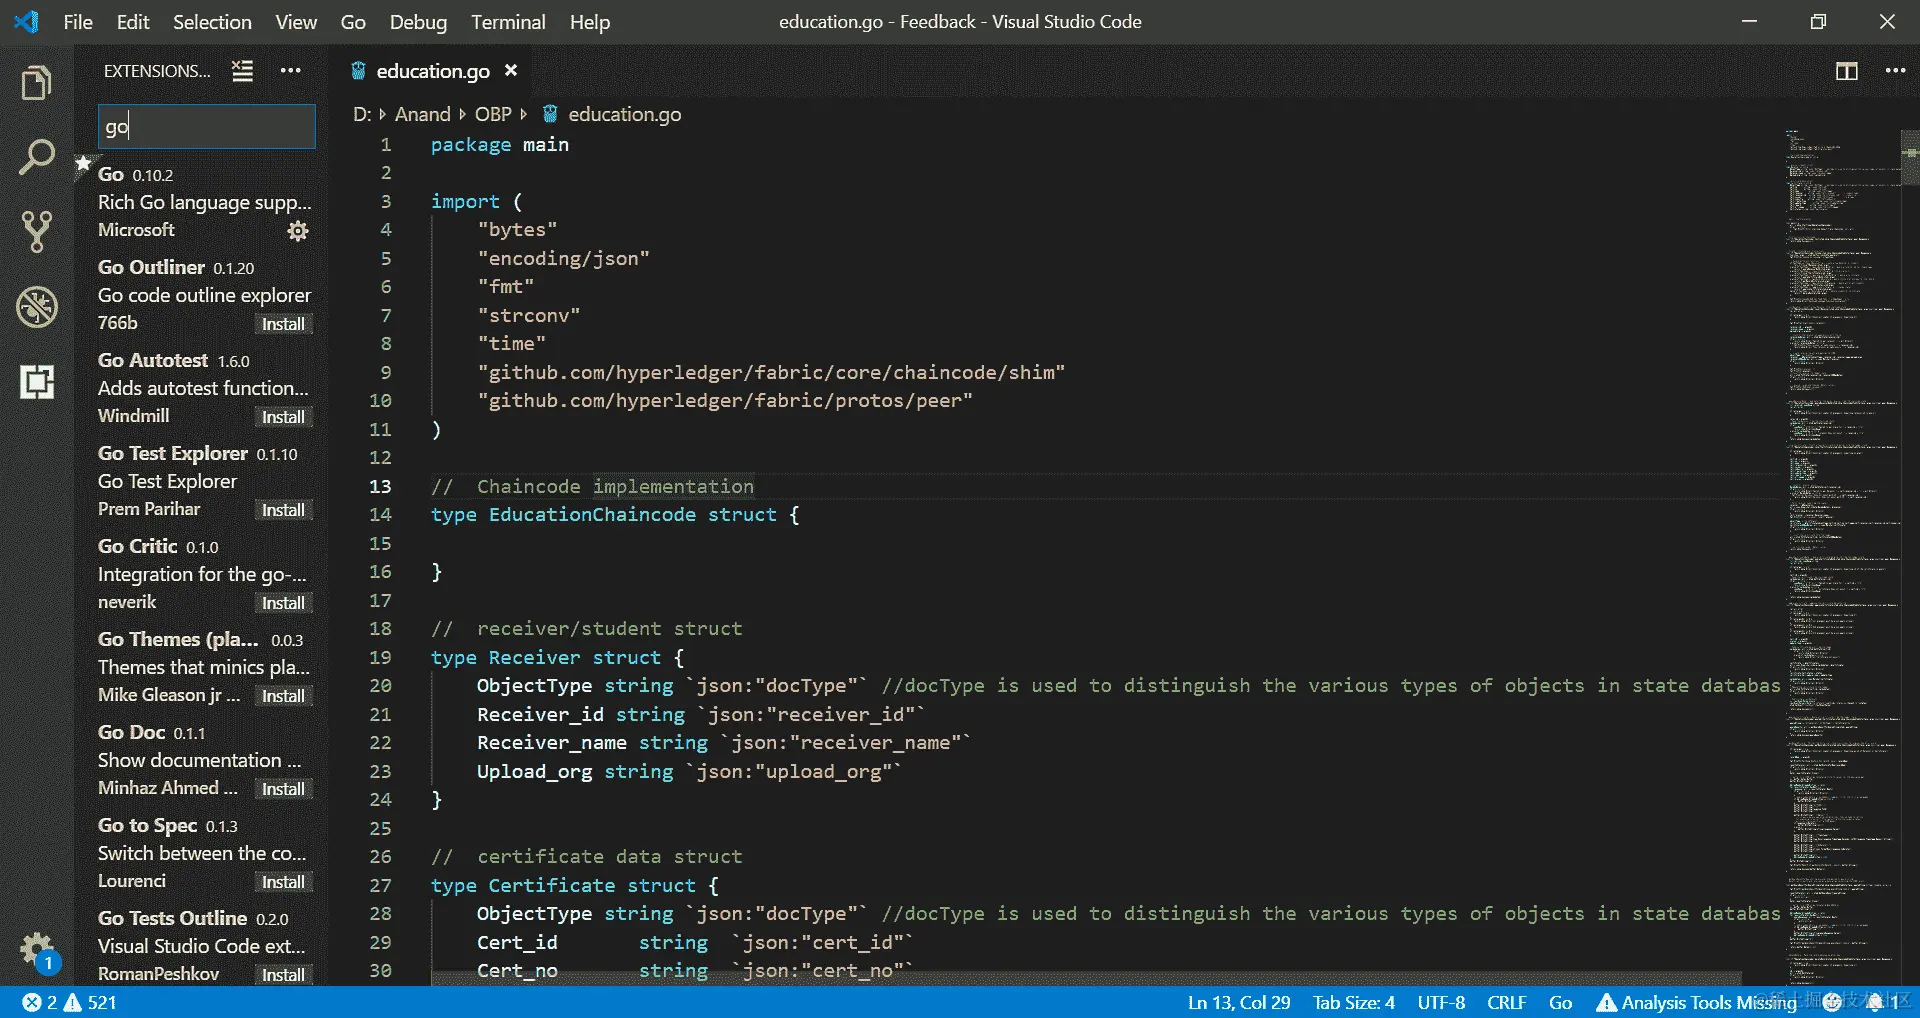Viewport: 1920px width, 1018px height.
Task: Click line number 13 in the gutter
Action: click(380, 487)
